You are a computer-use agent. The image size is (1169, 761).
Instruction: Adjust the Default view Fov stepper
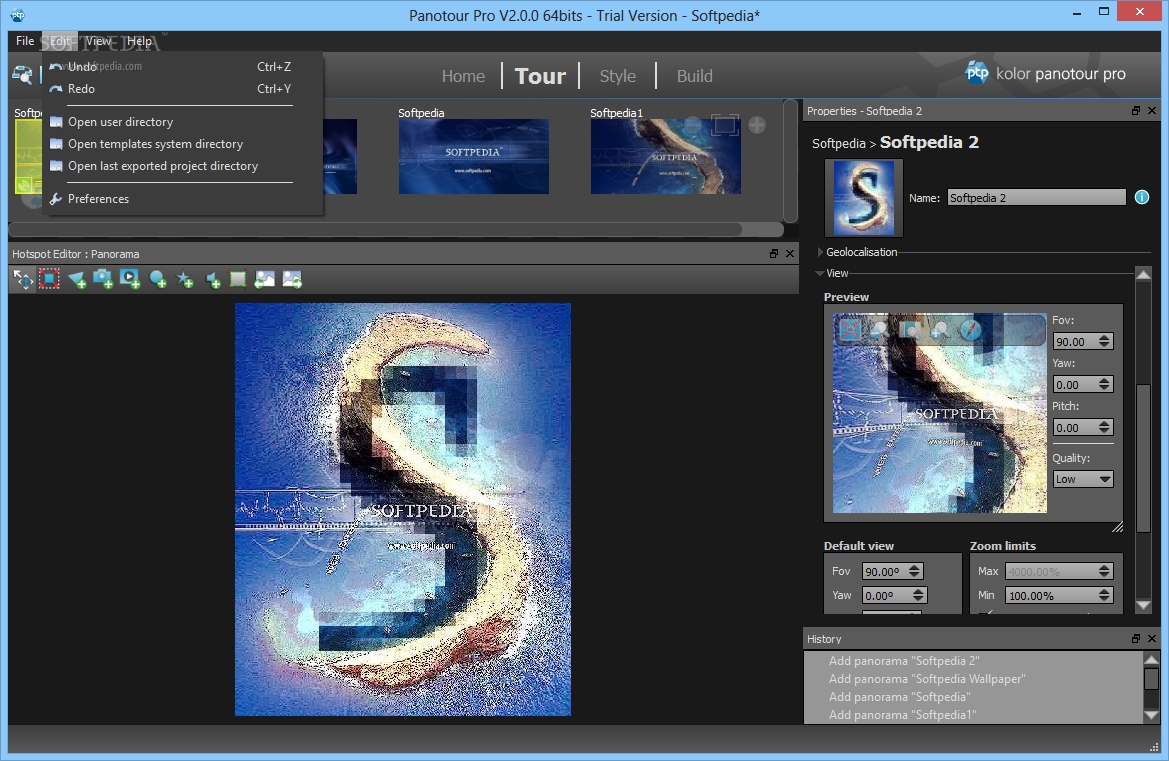pos(915,572)
